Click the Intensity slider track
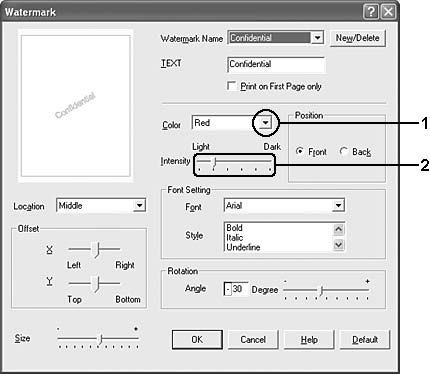This screenshot has height=374, width=430. click(234, 162)
